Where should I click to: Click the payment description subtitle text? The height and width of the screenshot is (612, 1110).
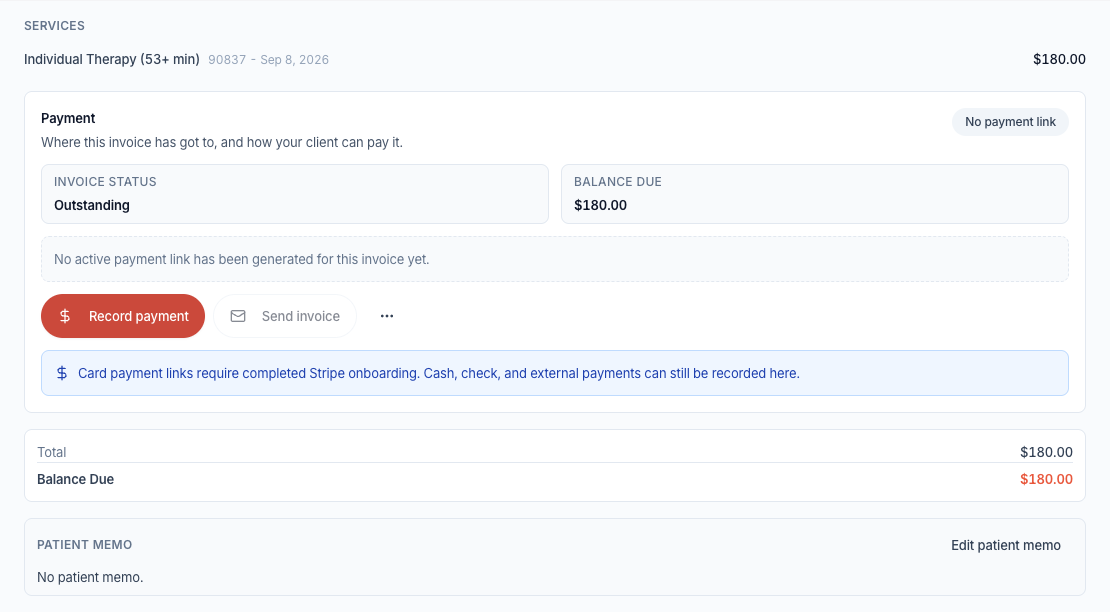222,142
